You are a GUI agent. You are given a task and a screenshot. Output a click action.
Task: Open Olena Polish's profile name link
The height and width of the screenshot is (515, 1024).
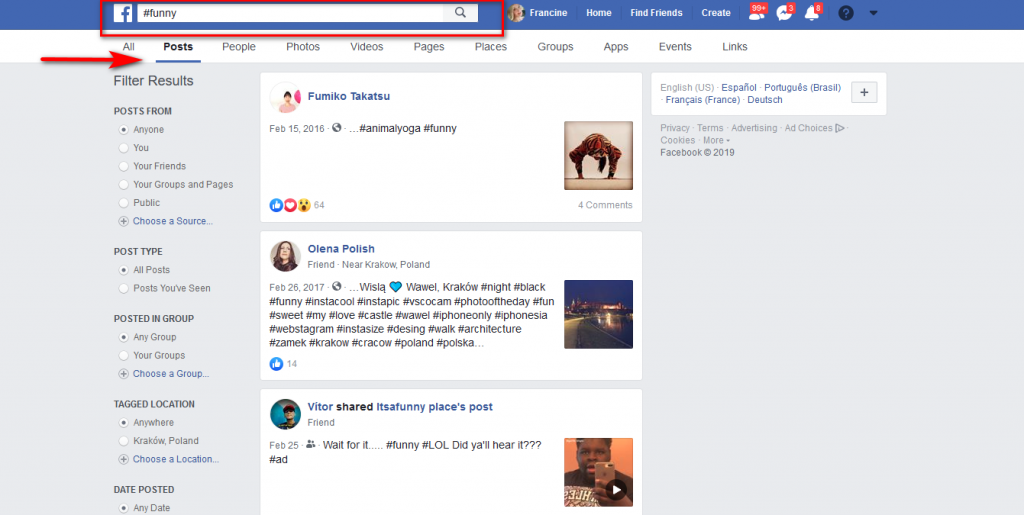(x=341, y=249)
